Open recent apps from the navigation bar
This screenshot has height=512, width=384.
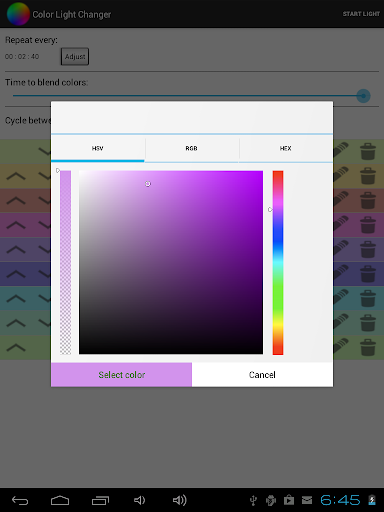[100, 500]
